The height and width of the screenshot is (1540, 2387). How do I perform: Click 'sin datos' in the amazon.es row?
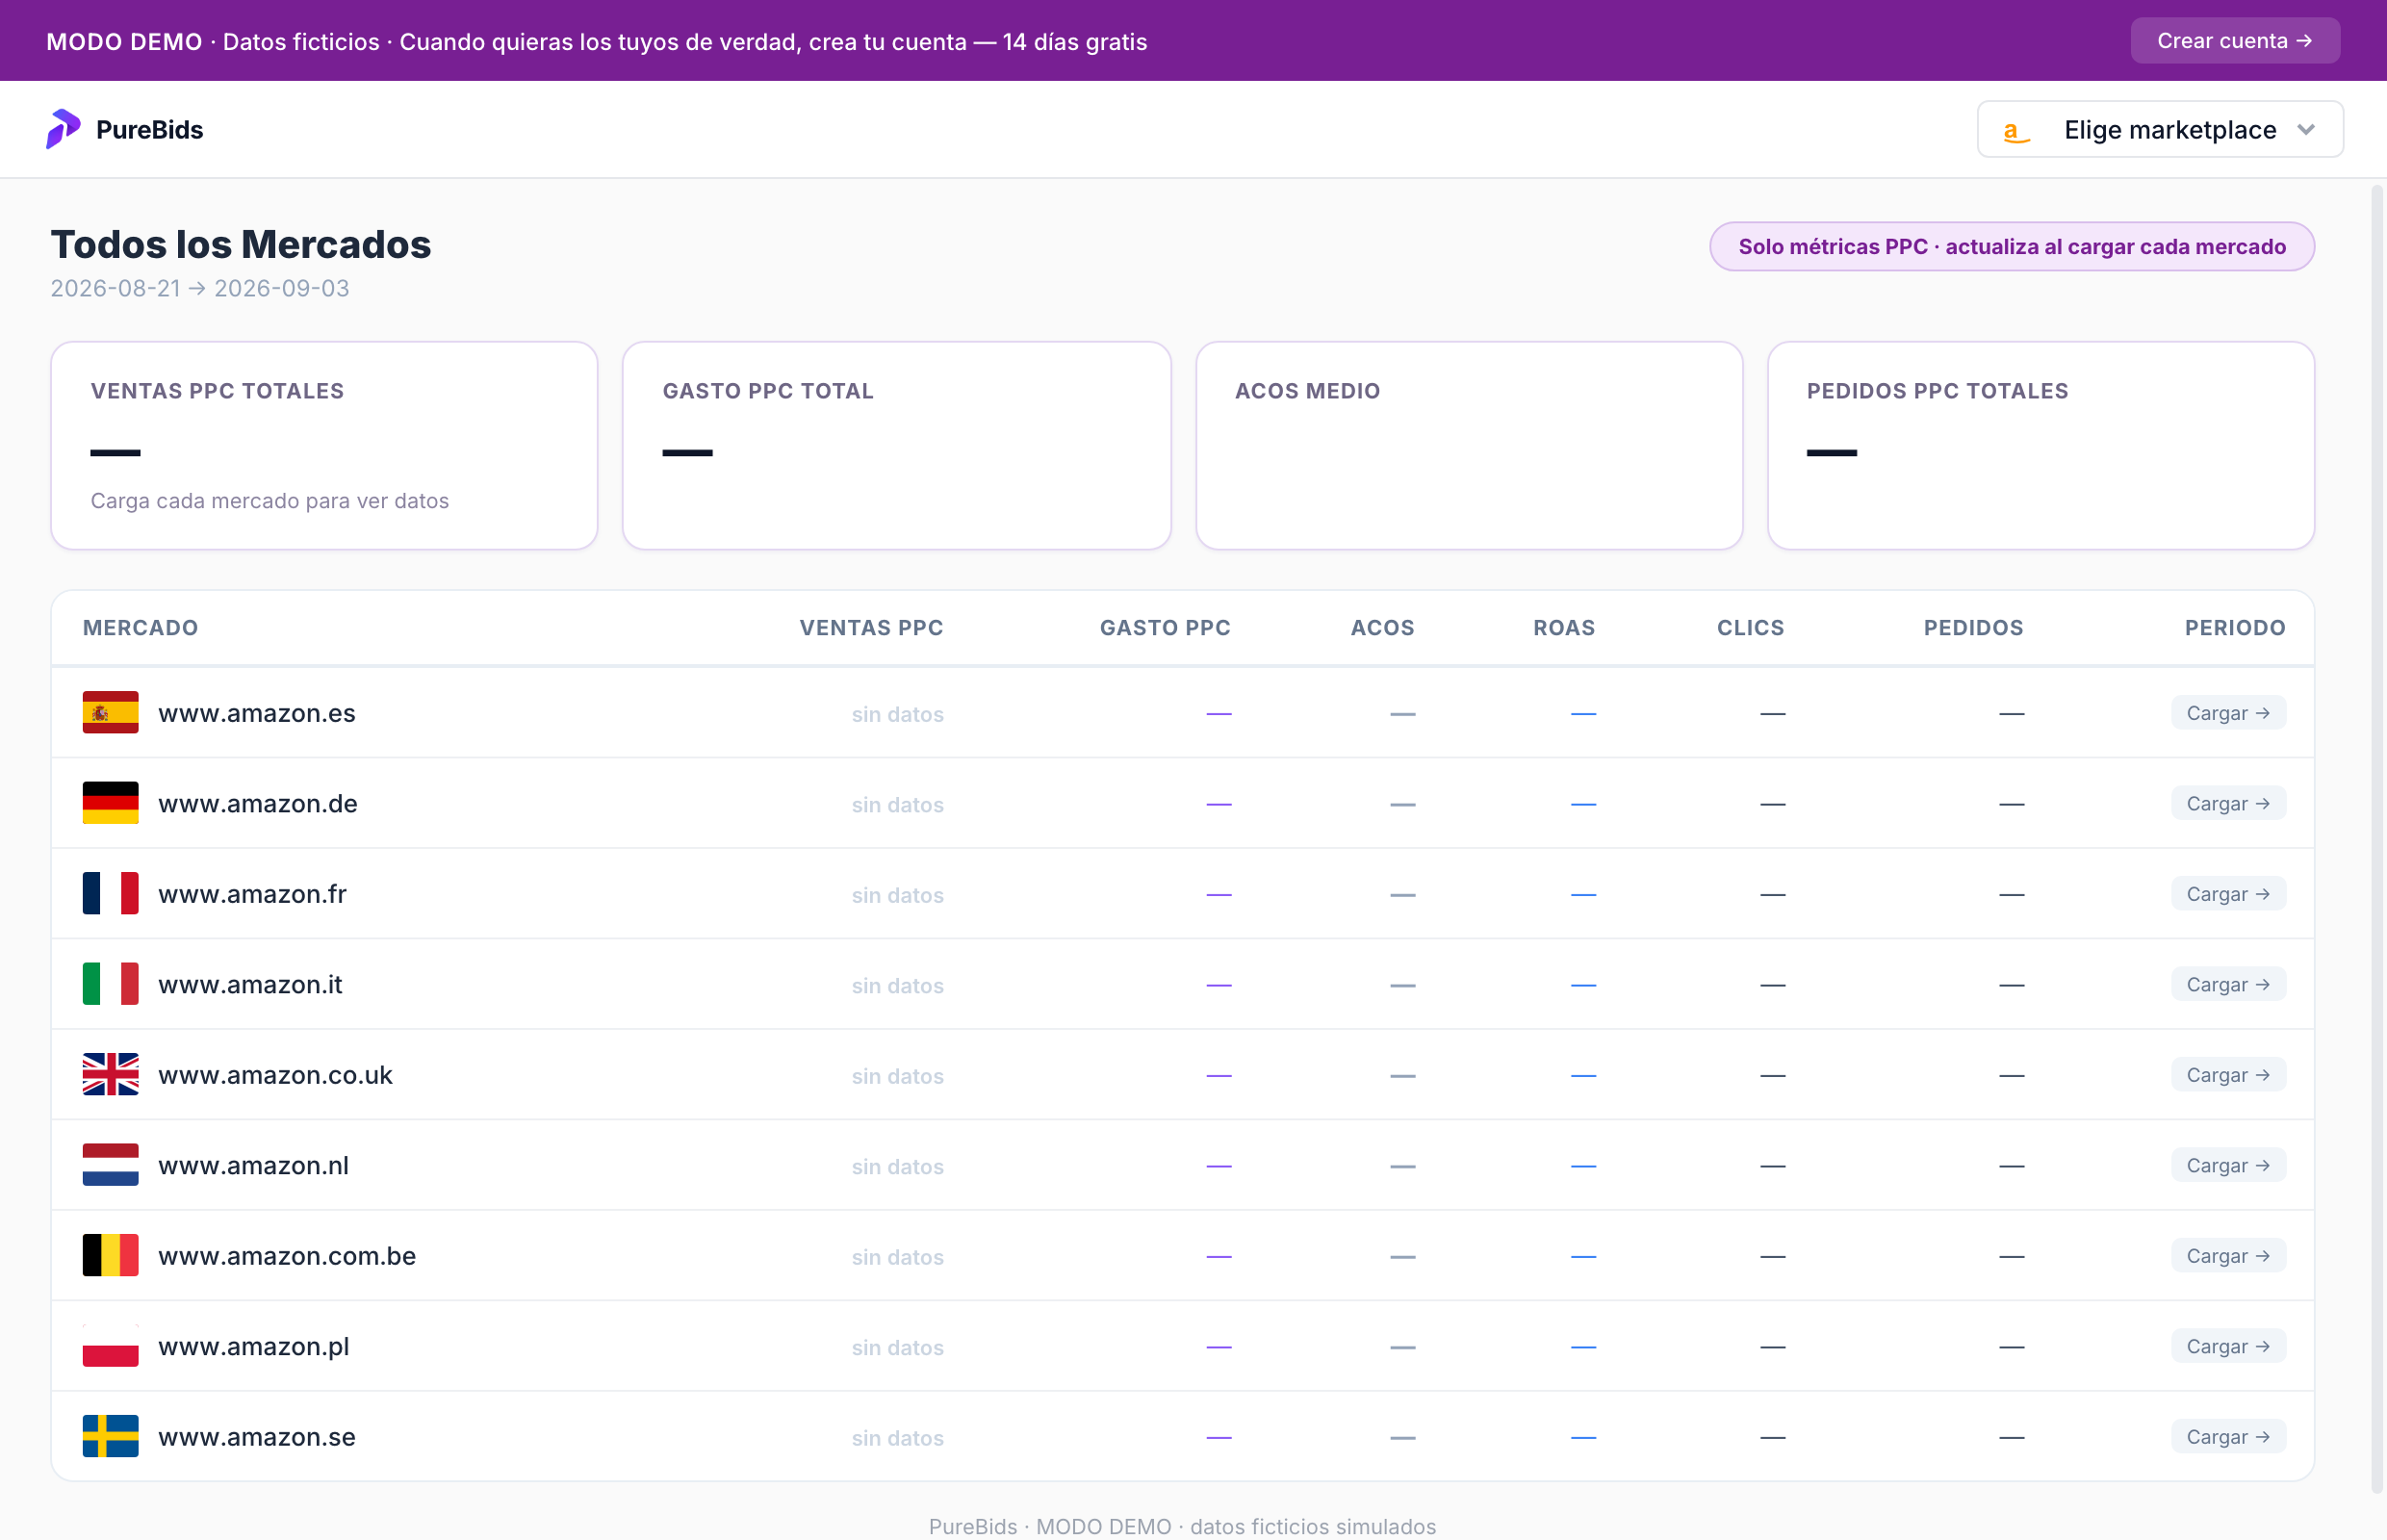coord(897,714)
